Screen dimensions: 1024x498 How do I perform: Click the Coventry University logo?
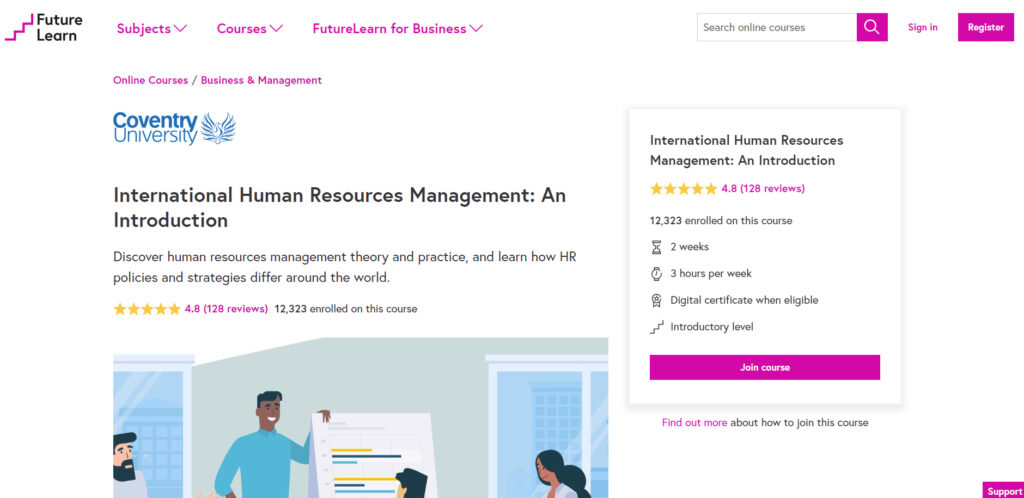pos(174,128)
